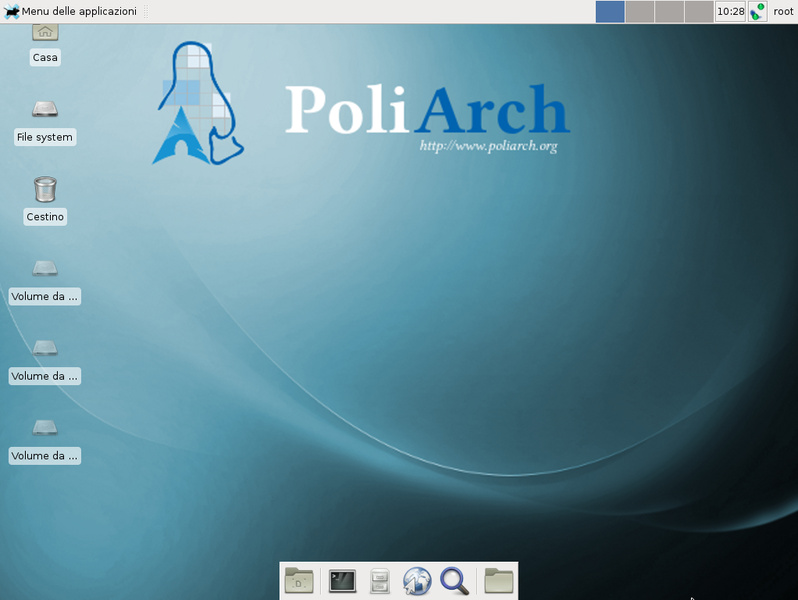This screenshot has width=798, height=600.
Task: Open the file cabinet manager launcher
Action: 380,581
